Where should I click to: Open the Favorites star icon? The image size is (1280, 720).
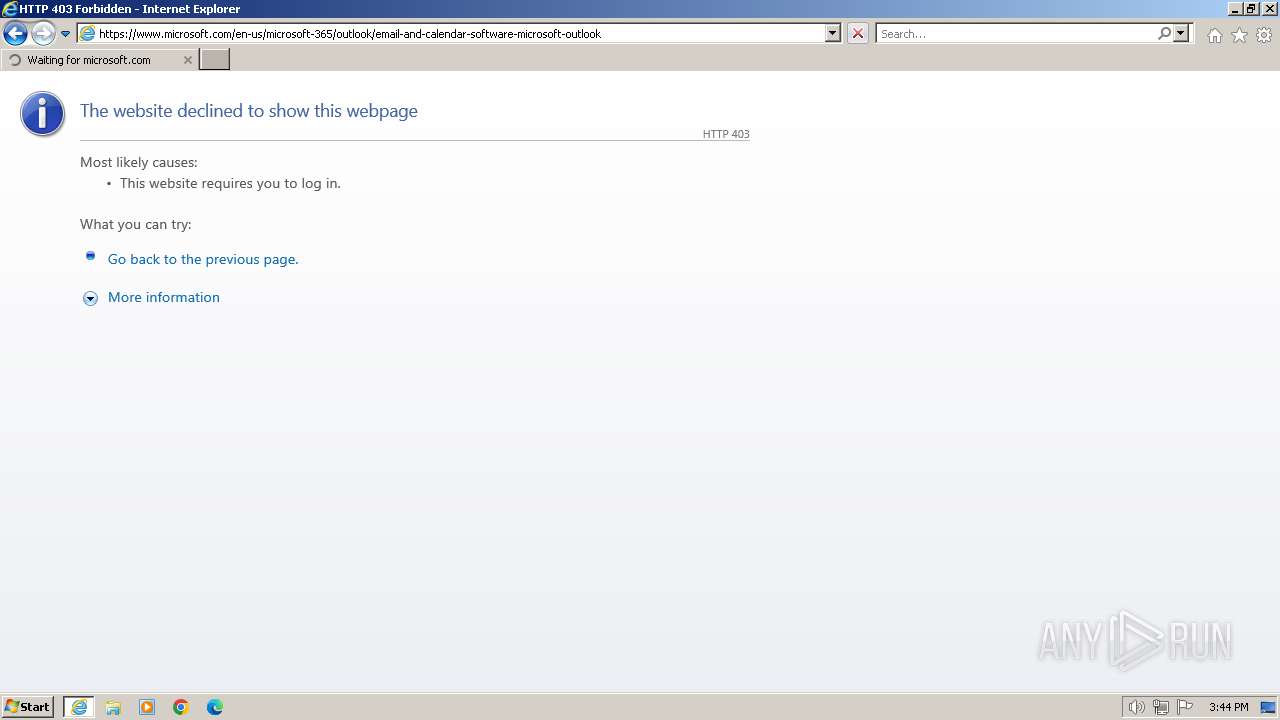click(1239, 35)
